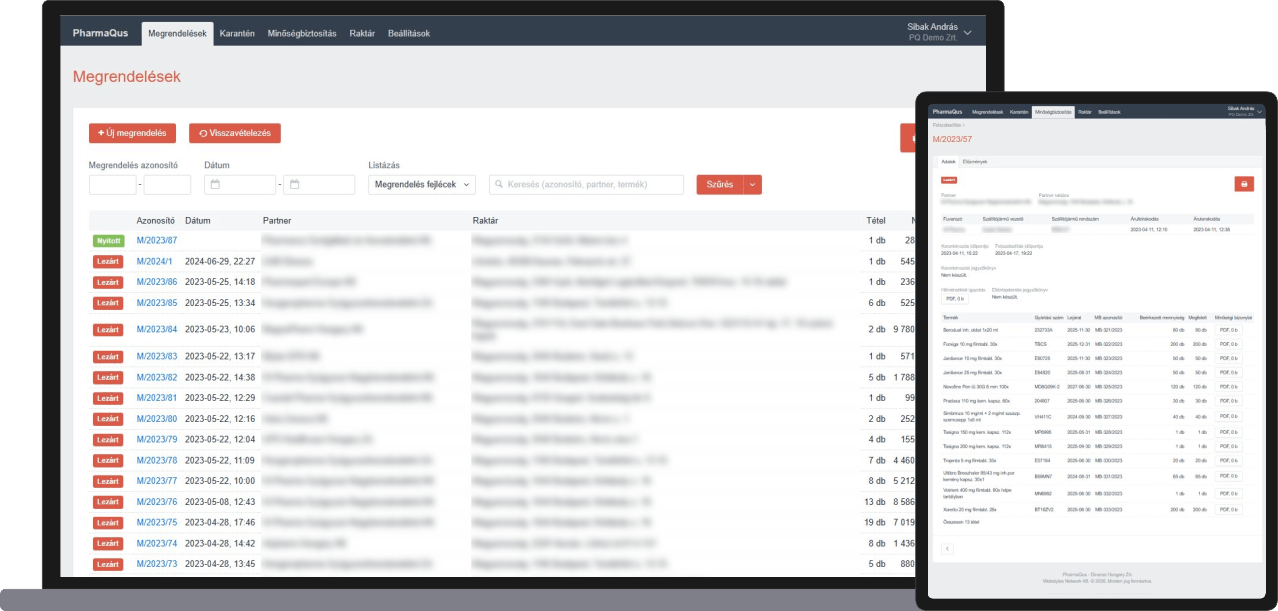Click the Nyitott status badge of M/2023/87
The image size is (1278, 611).
tap(108, 241)
